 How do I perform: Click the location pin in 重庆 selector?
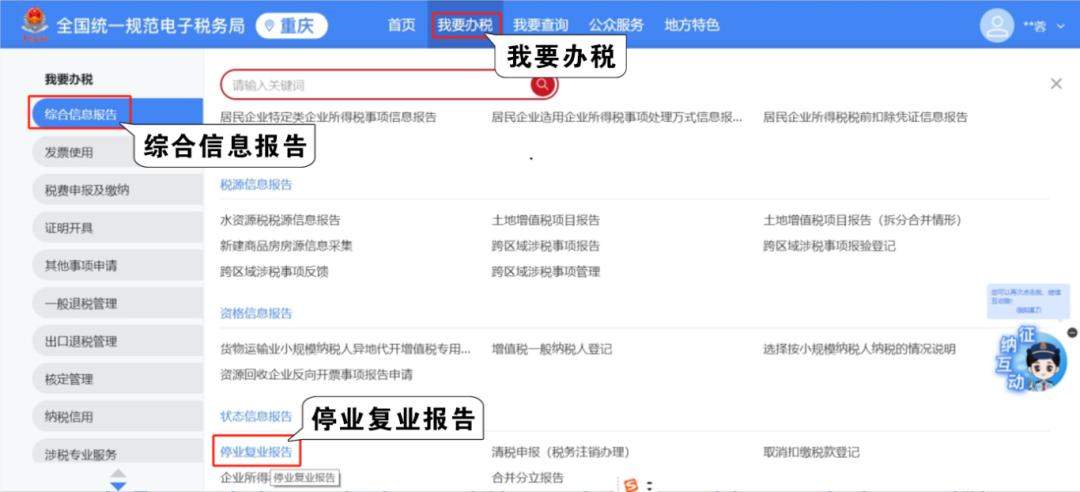[x=269, y=26]
